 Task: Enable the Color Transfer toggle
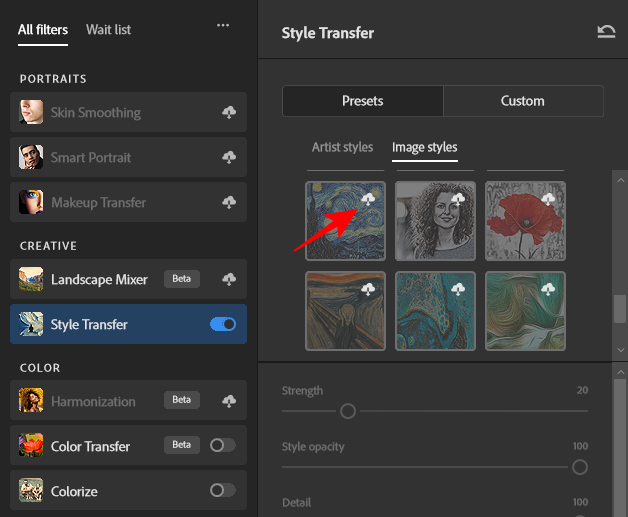click(x=223, y=445)
